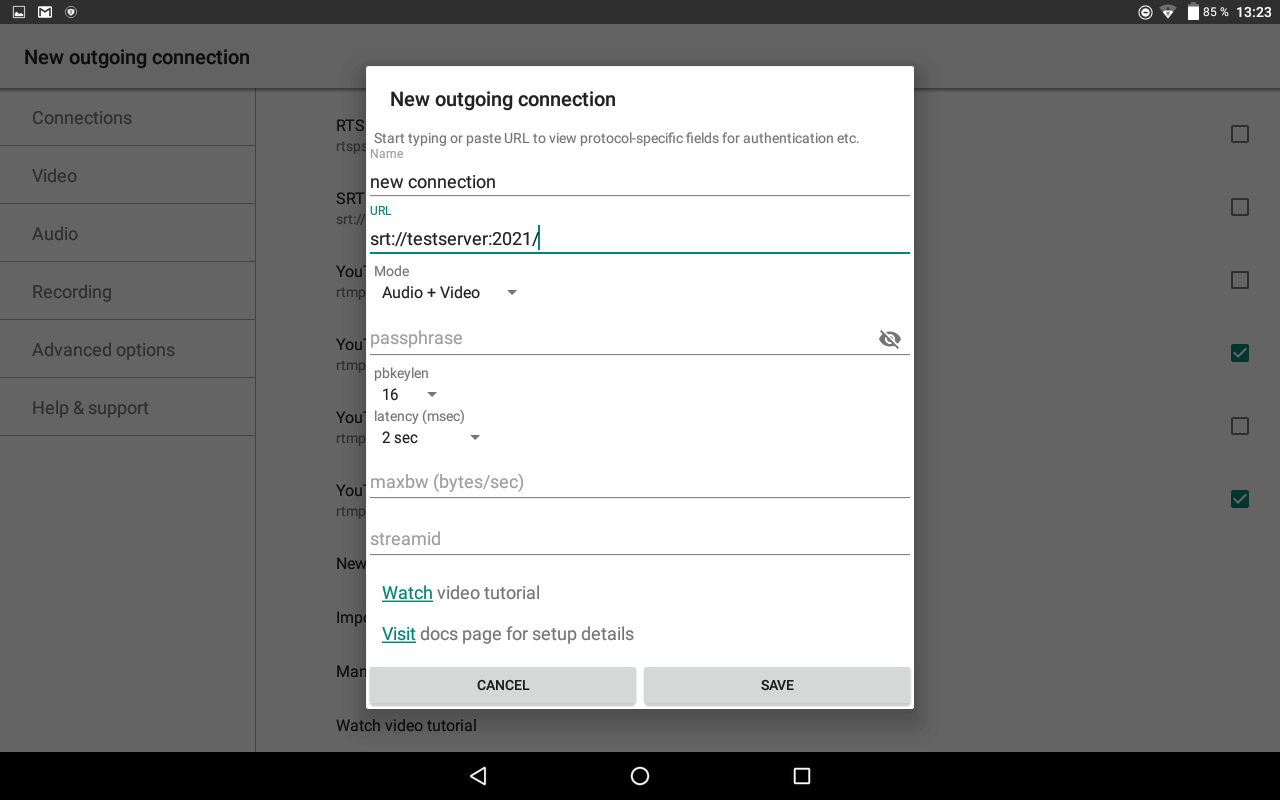1280x800 pixels.
Task: Toggle passphrase visibility eye icon
Action: (x=889, y=339)
